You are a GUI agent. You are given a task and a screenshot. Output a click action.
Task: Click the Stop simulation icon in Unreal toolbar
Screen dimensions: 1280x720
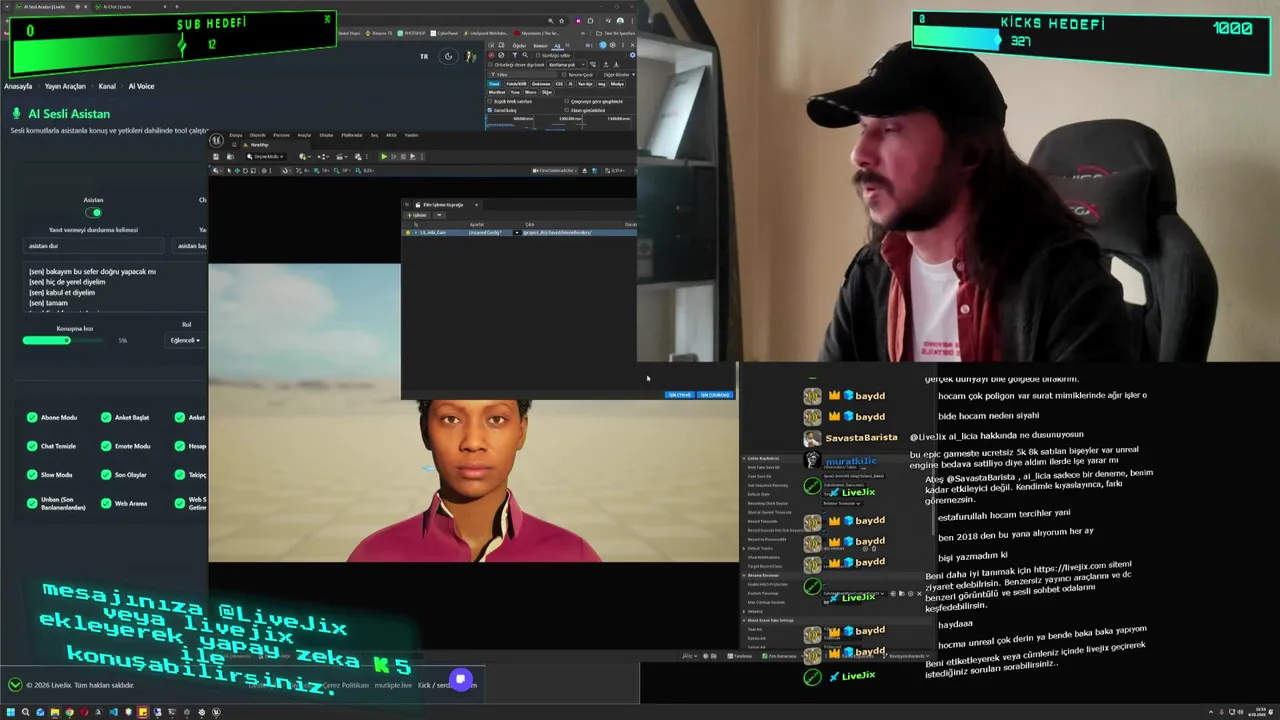[403, 157]
